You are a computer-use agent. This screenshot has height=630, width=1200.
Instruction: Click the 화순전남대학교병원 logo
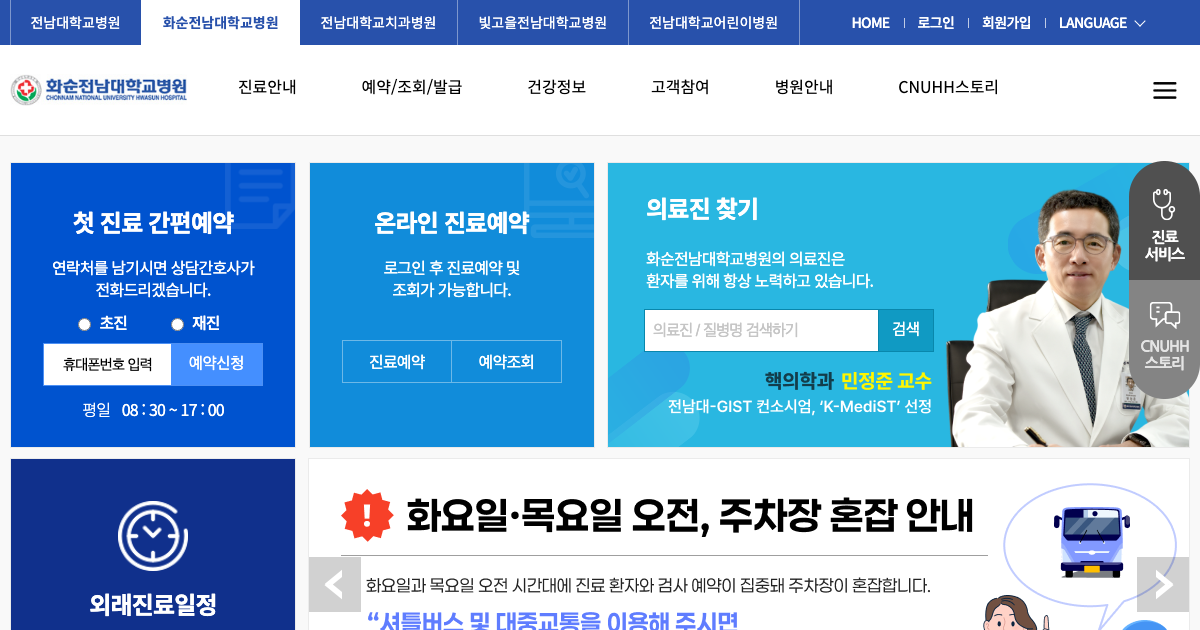tap(99, 90)
